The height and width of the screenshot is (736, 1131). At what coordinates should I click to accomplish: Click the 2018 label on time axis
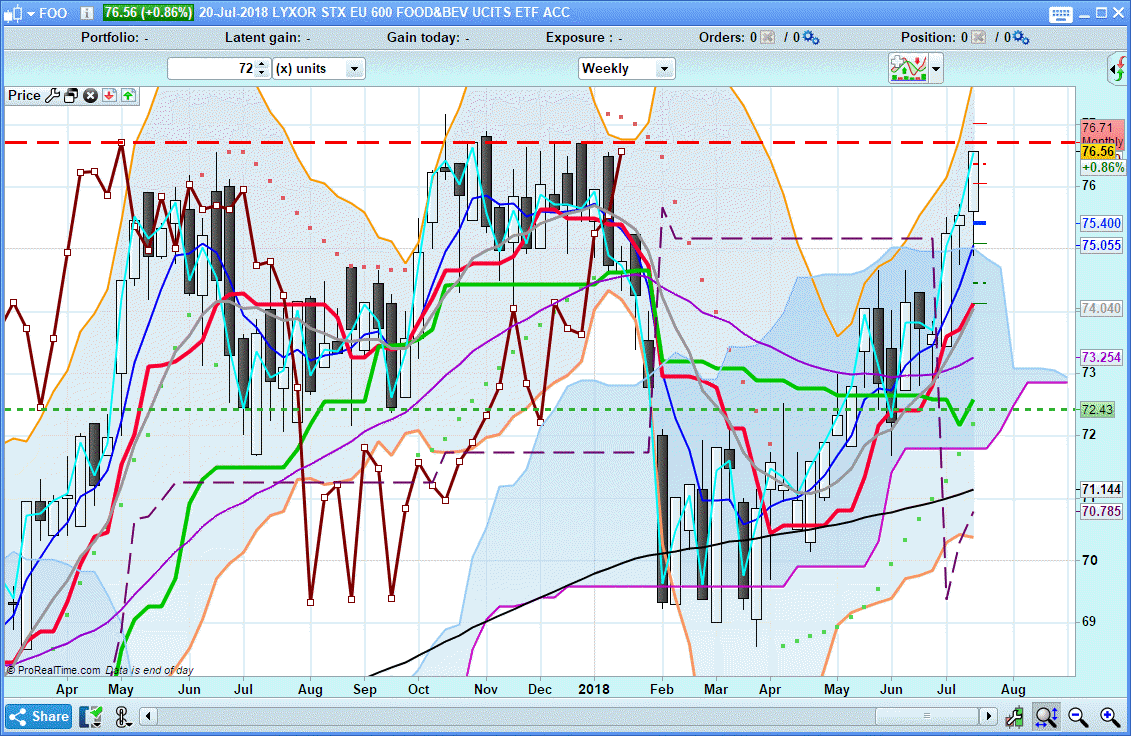[x=594, y=689]
